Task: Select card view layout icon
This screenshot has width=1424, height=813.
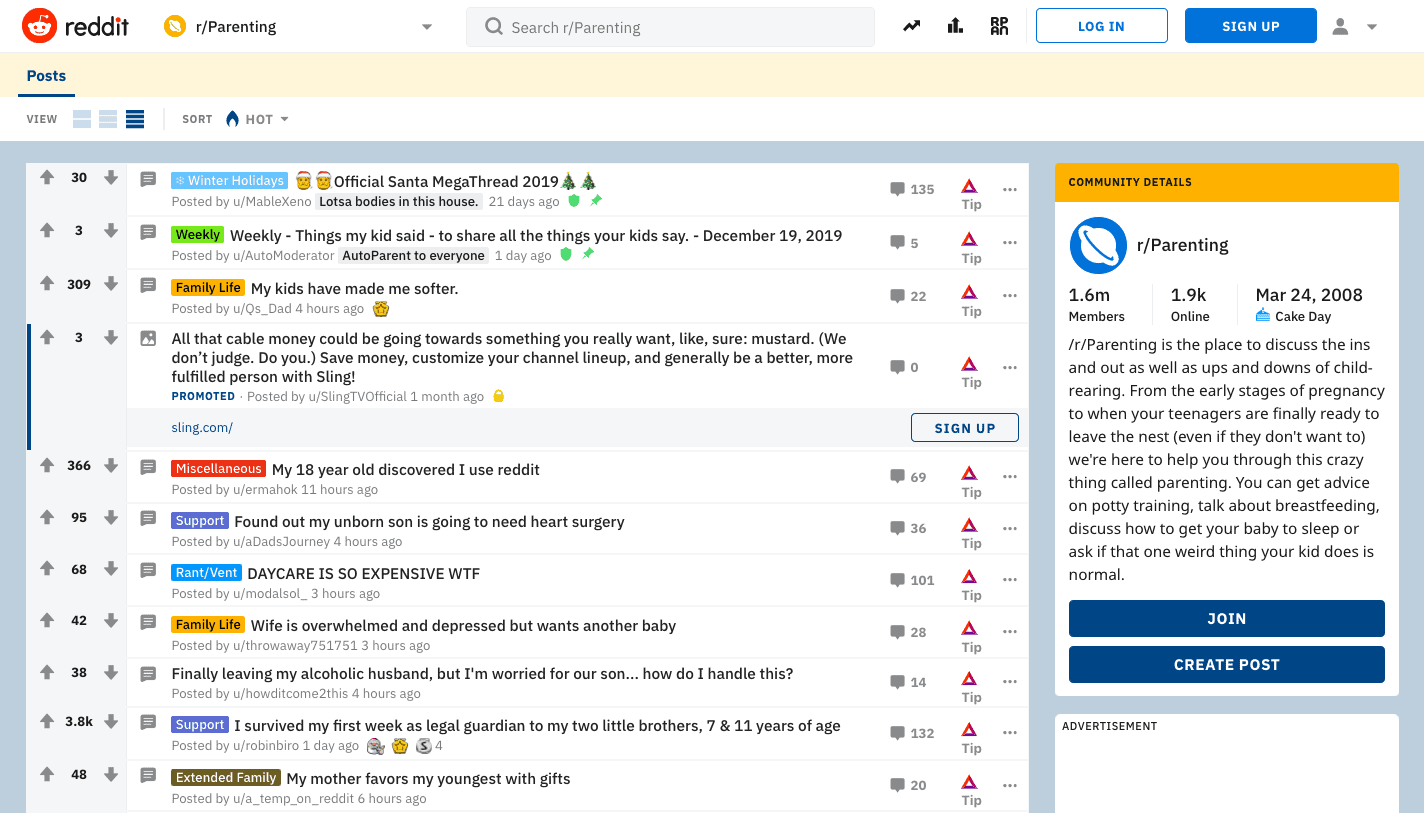Action: (x=82, y=119)
